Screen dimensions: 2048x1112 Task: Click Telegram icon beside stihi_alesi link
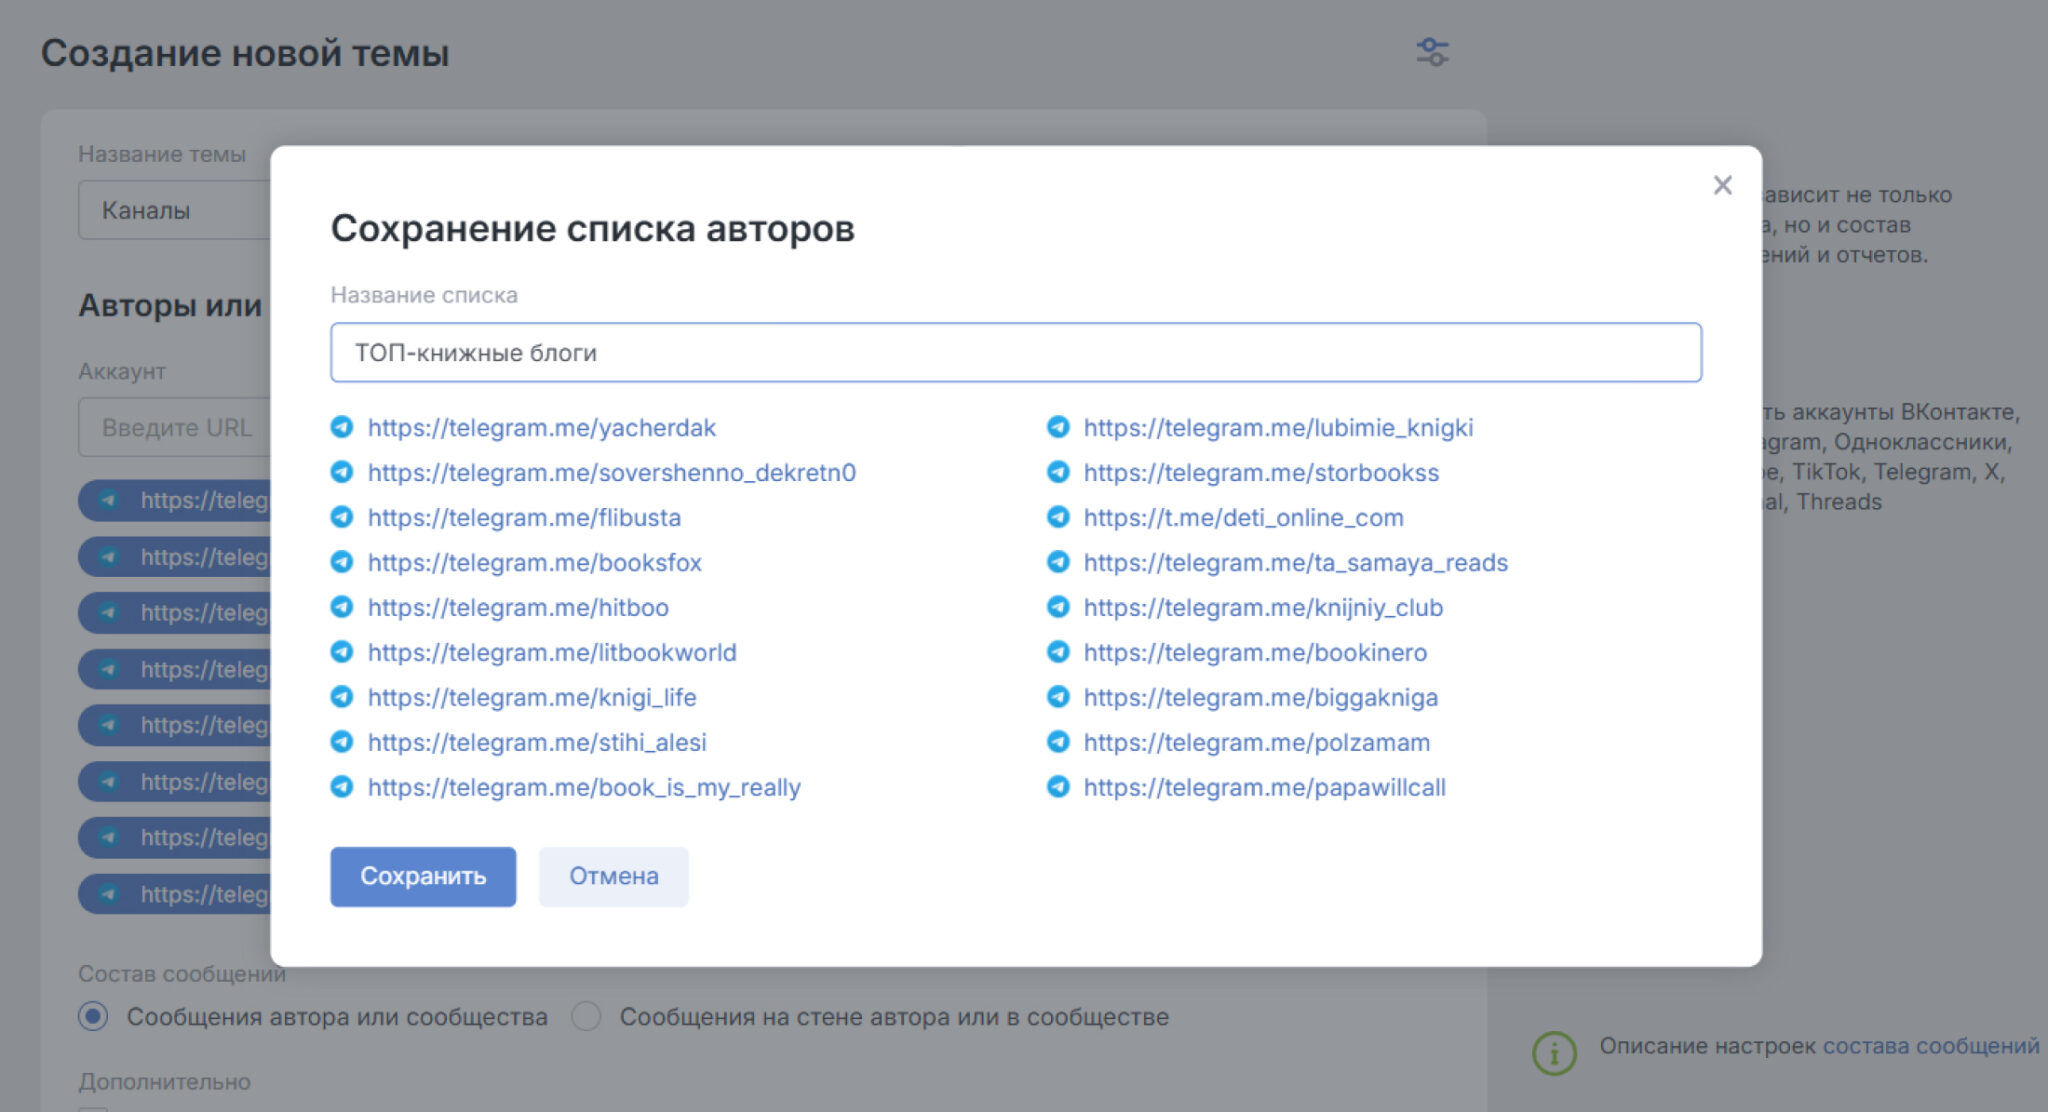pyautogui.click(x=342, y=742)
